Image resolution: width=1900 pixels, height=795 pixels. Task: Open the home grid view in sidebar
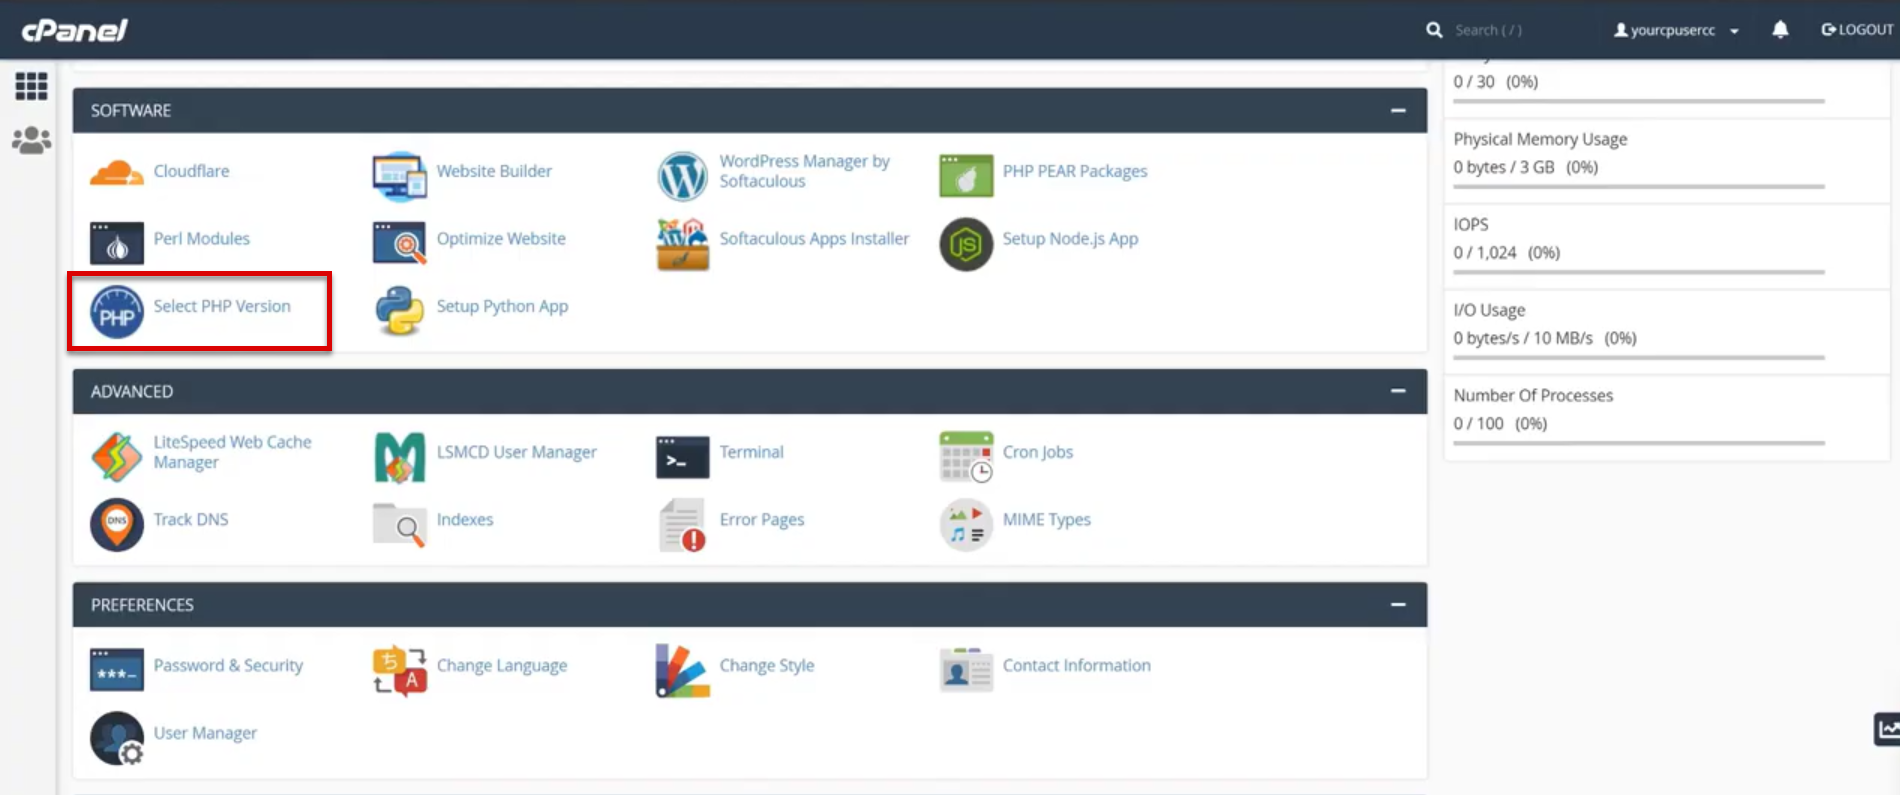tap(31, 87)
